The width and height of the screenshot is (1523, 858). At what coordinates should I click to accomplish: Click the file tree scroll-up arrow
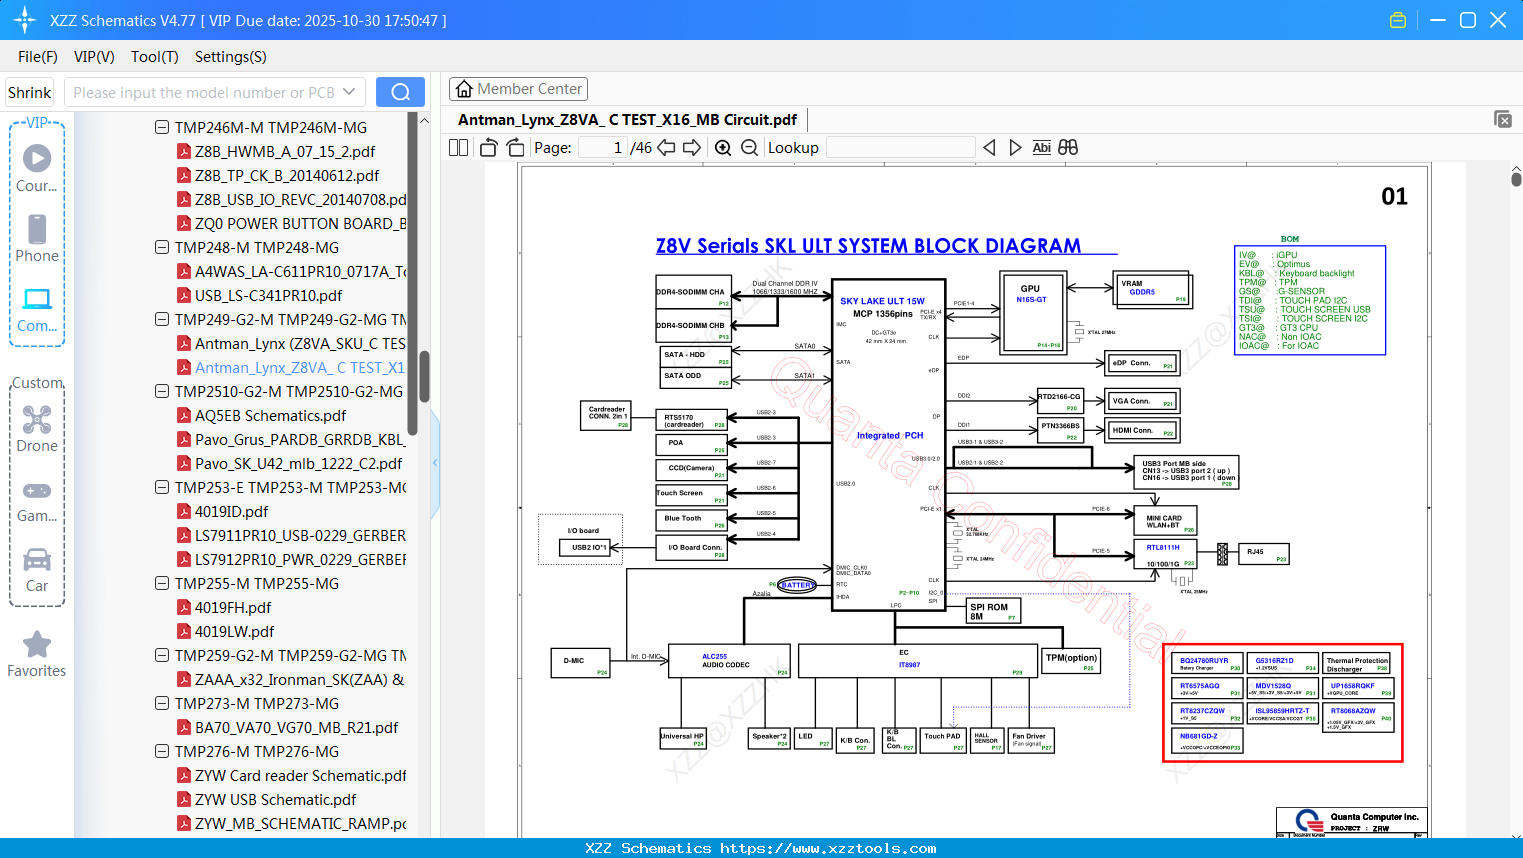click(x=424, y=120)
